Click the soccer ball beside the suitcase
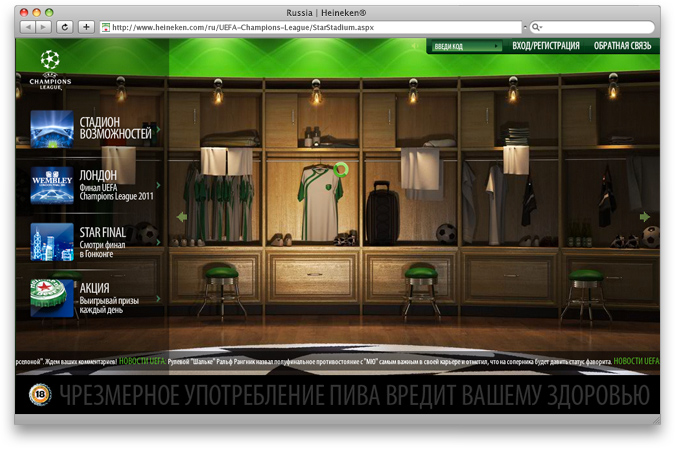This screenshot has height=452, width=675. 446,234
